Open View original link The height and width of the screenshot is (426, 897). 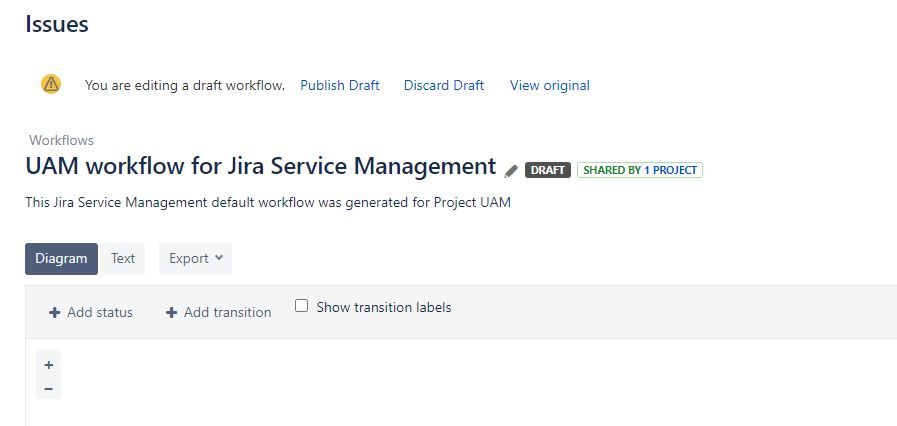point(550,85)
